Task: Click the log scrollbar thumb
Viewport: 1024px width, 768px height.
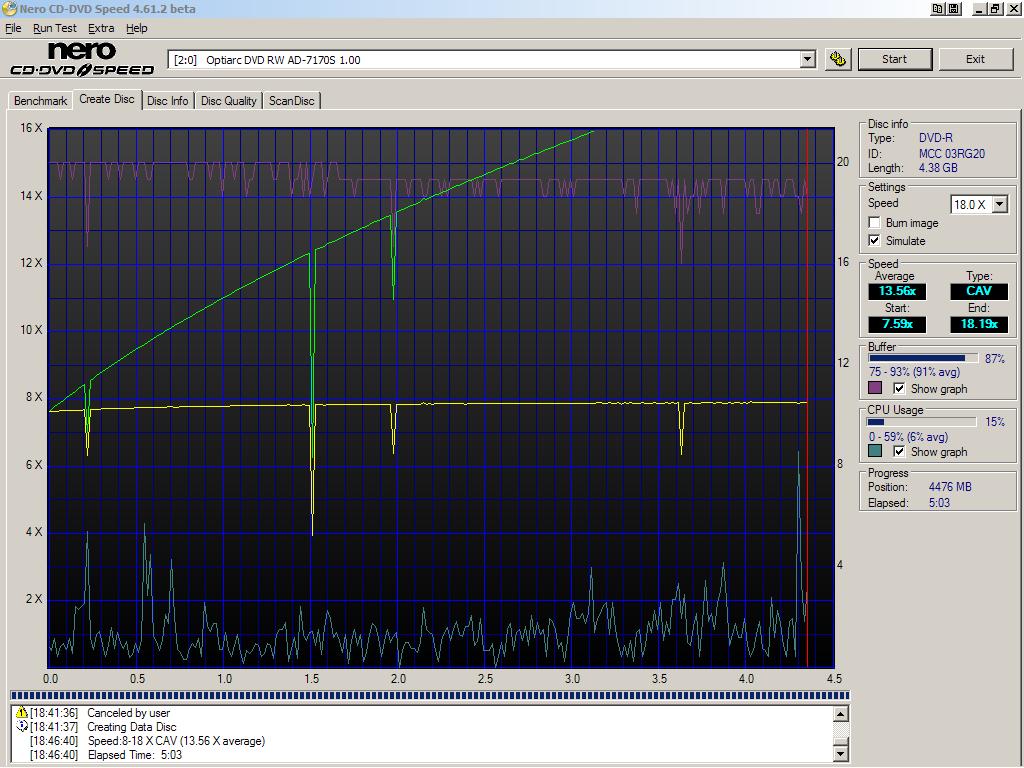Action: (841, 741)
